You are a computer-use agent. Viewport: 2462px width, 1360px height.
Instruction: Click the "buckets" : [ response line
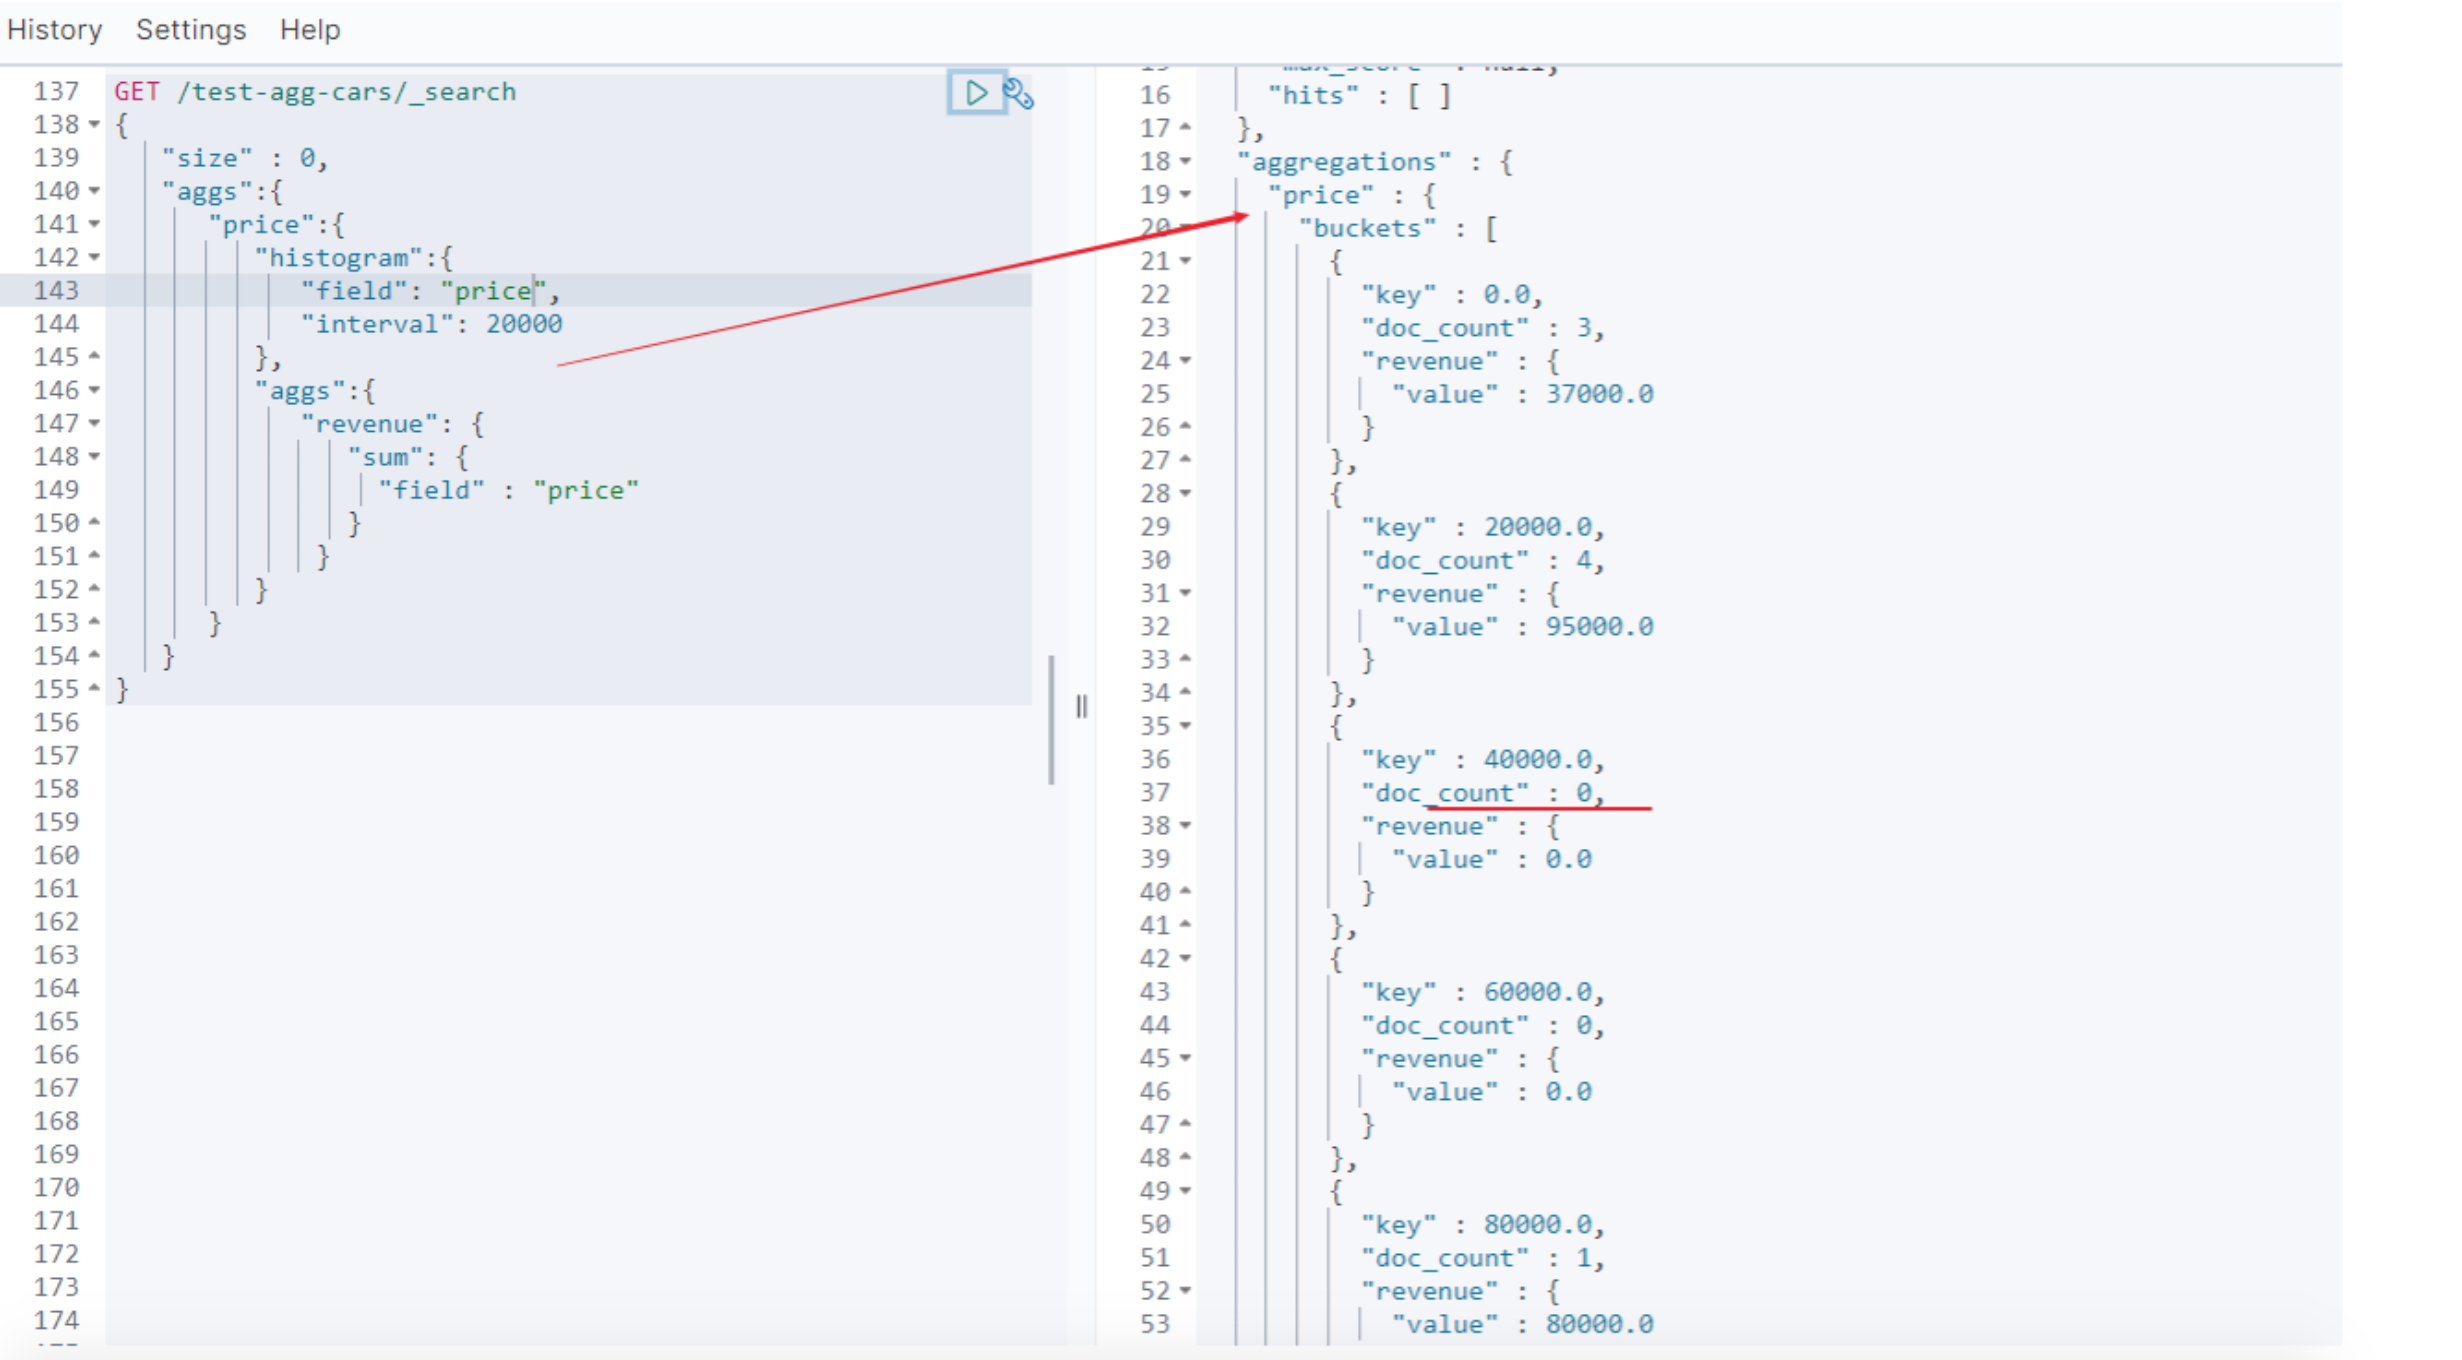pos(1398,228)
